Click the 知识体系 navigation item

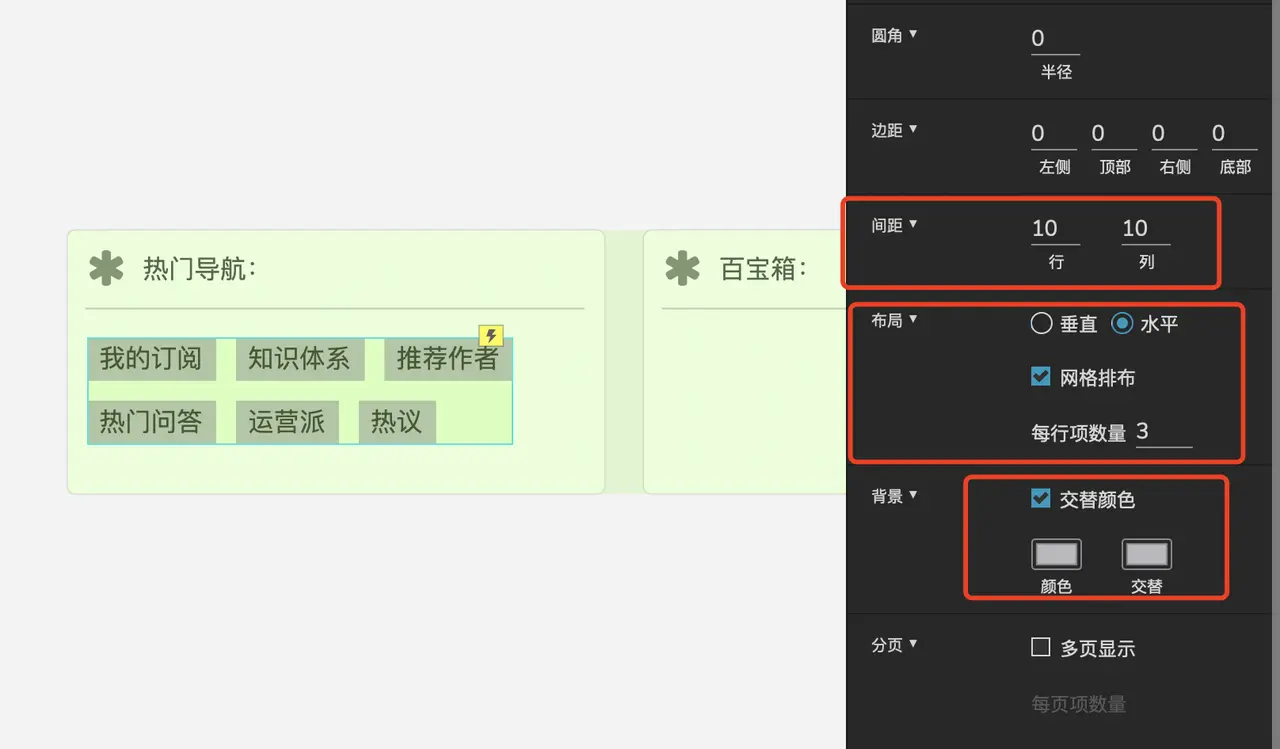click(299, 359)
